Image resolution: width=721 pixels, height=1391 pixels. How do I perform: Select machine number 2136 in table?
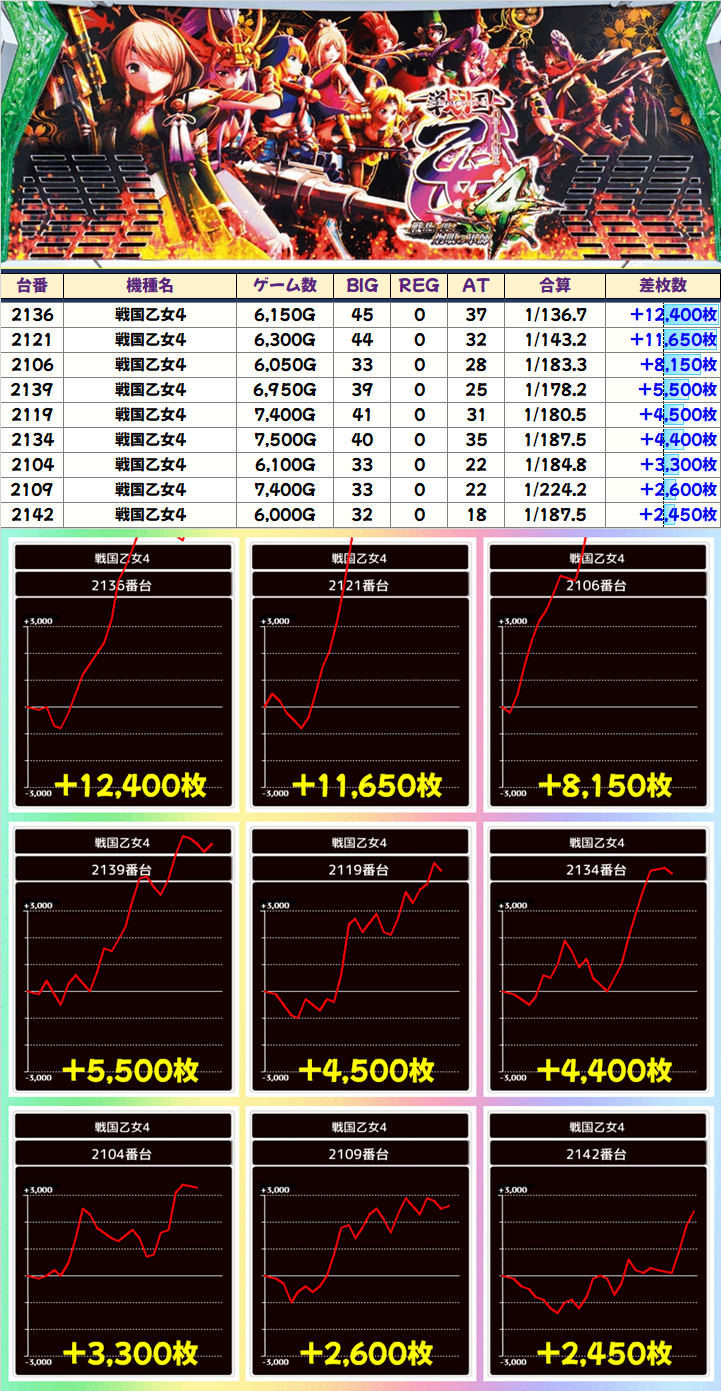(32, 315)
